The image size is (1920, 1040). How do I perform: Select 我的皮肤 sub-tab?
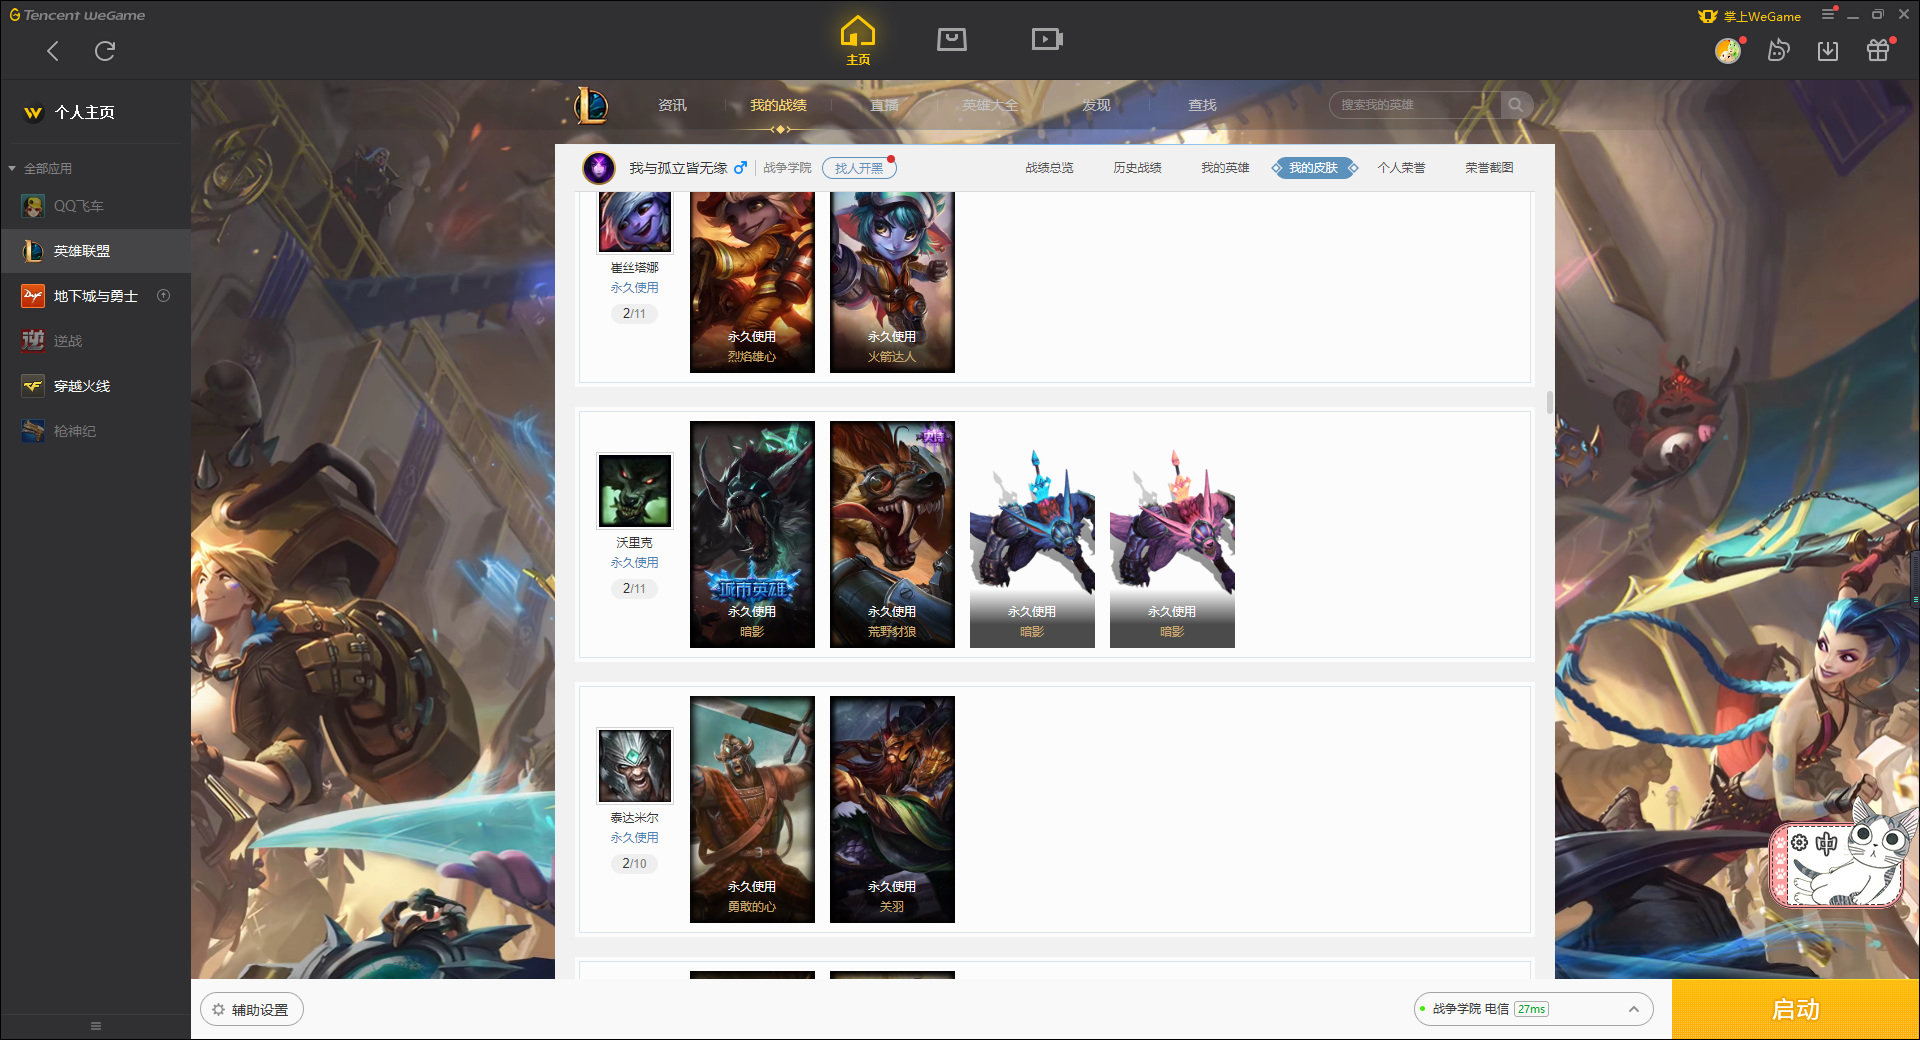pyautogui.click(x=1313, y=168)
